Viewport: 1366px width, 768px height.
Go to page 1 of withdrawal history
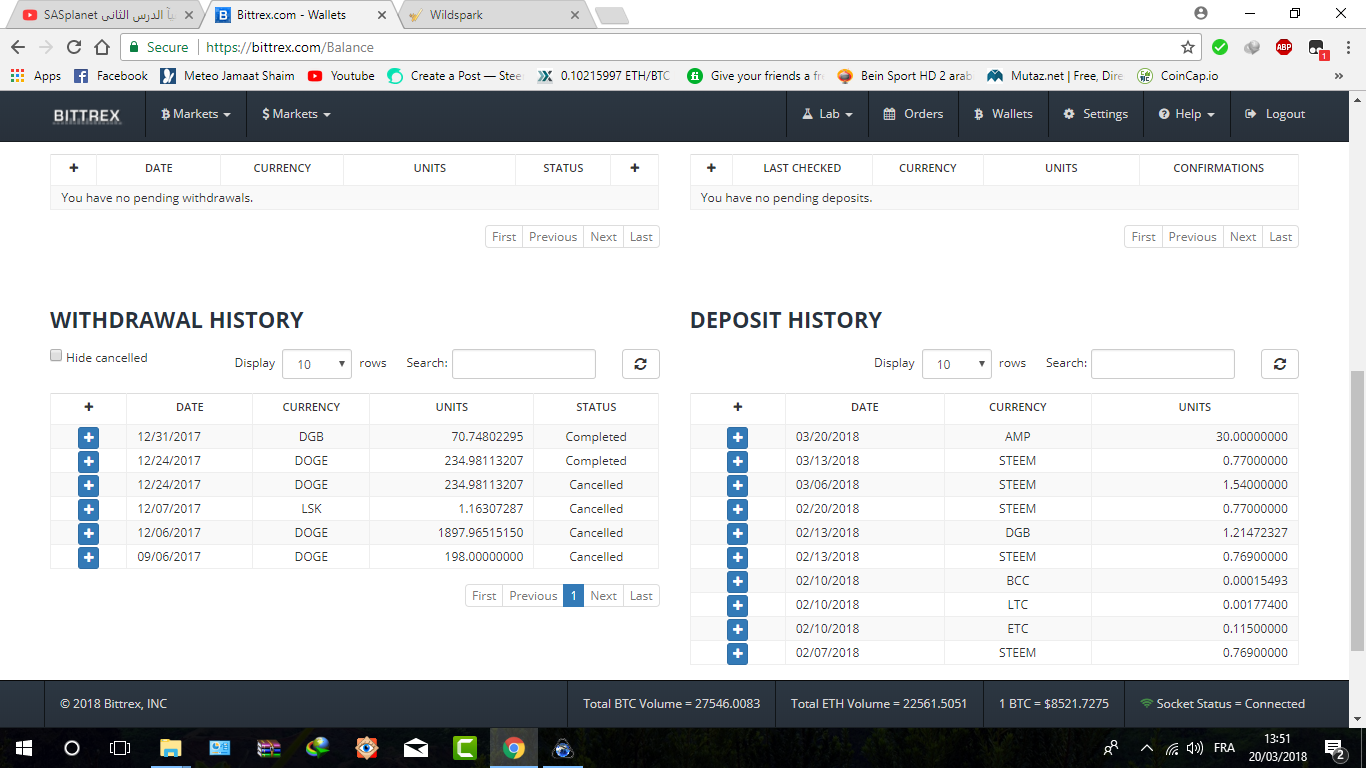(x=573, y=596)
